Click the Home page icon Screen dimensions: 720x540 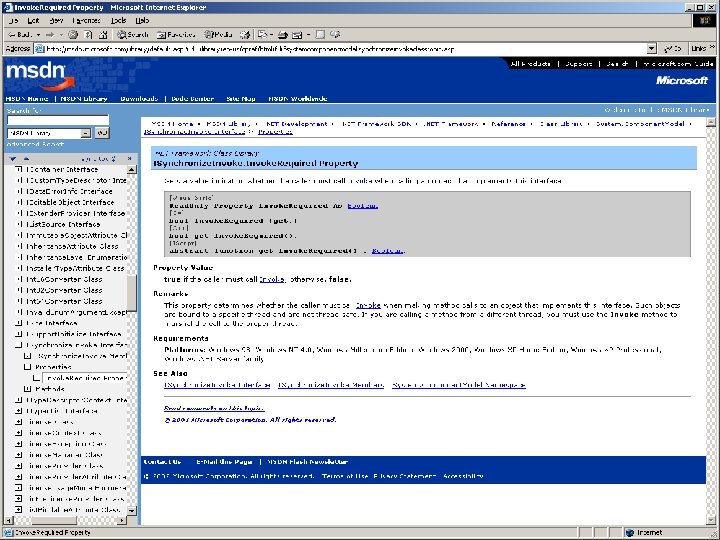[103, 34]
